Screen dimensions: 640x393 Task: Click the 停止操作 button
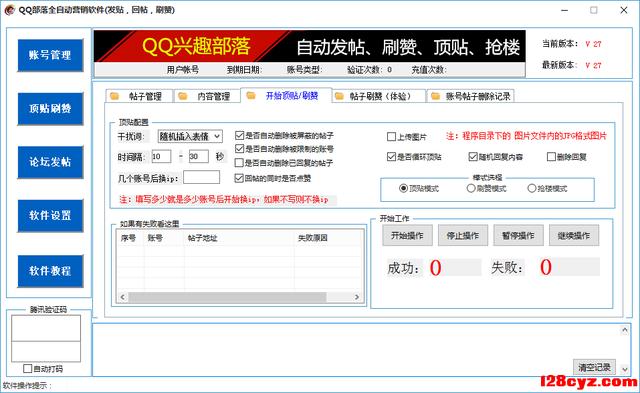pos(463,235)
